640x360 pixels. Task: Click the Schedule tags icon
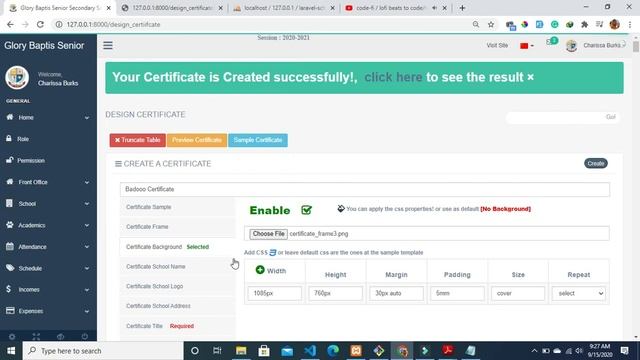[x=10, y=268]
